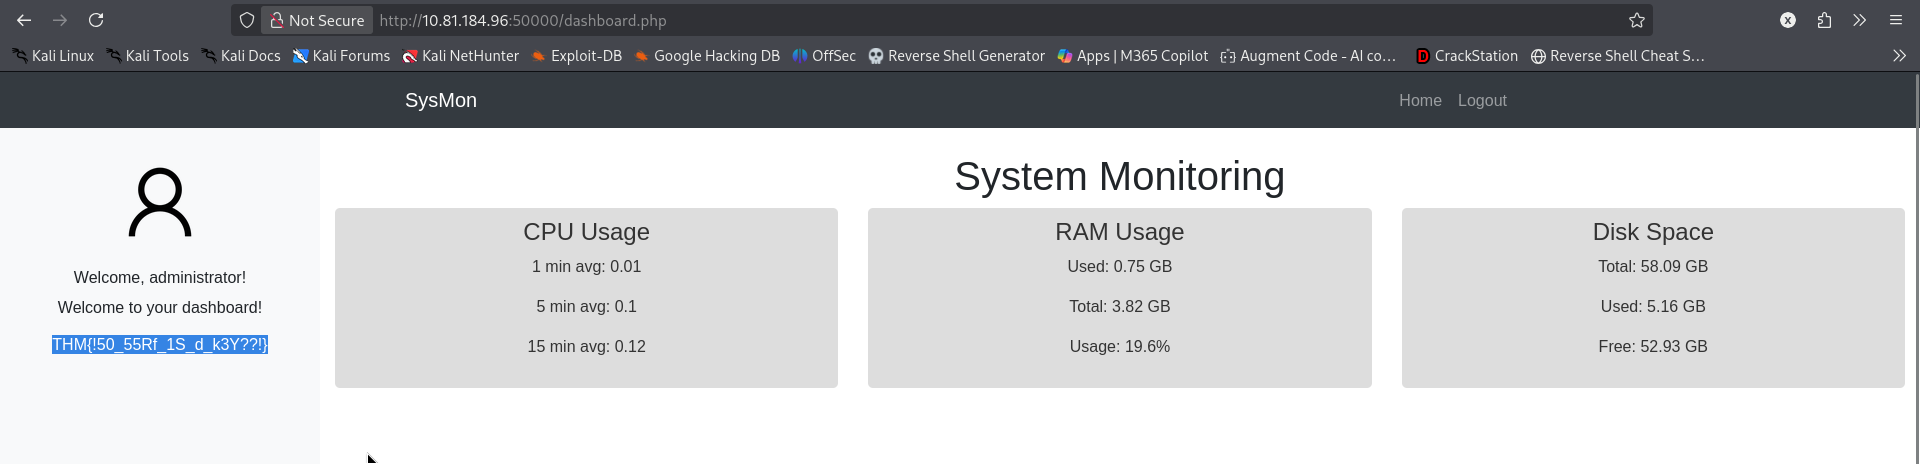Click the CPU Usage card title
The image size is (1920, 464).
(586, 232)
